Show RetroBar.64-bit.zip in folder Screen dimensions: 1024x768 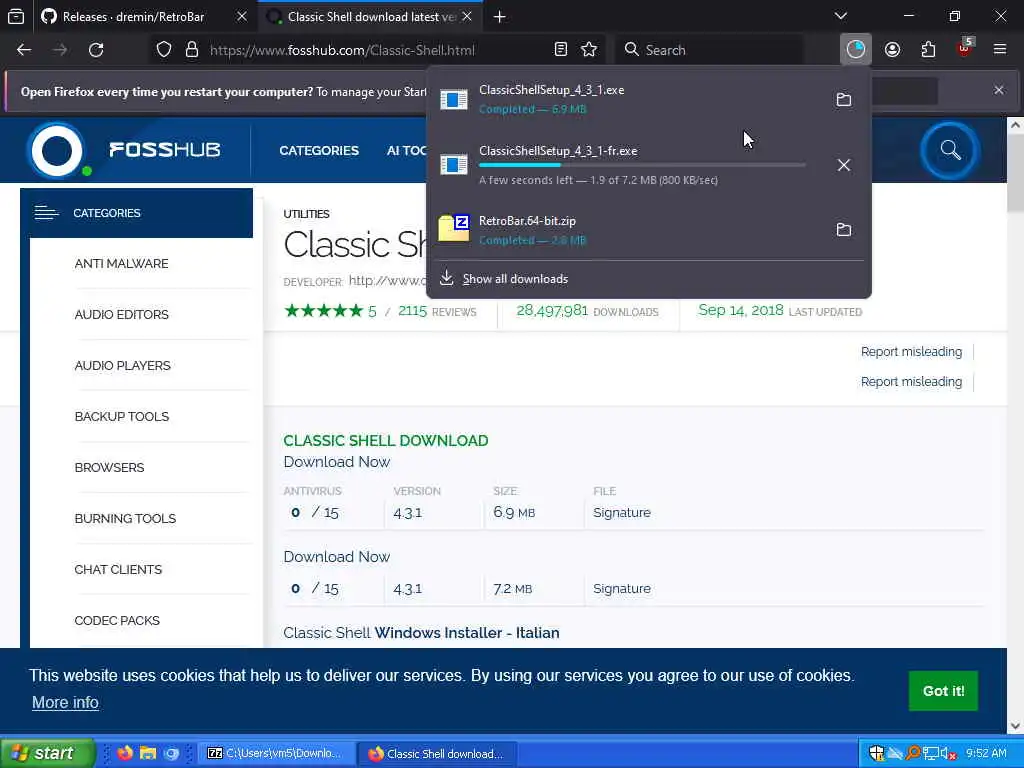[x=844, y=230]
